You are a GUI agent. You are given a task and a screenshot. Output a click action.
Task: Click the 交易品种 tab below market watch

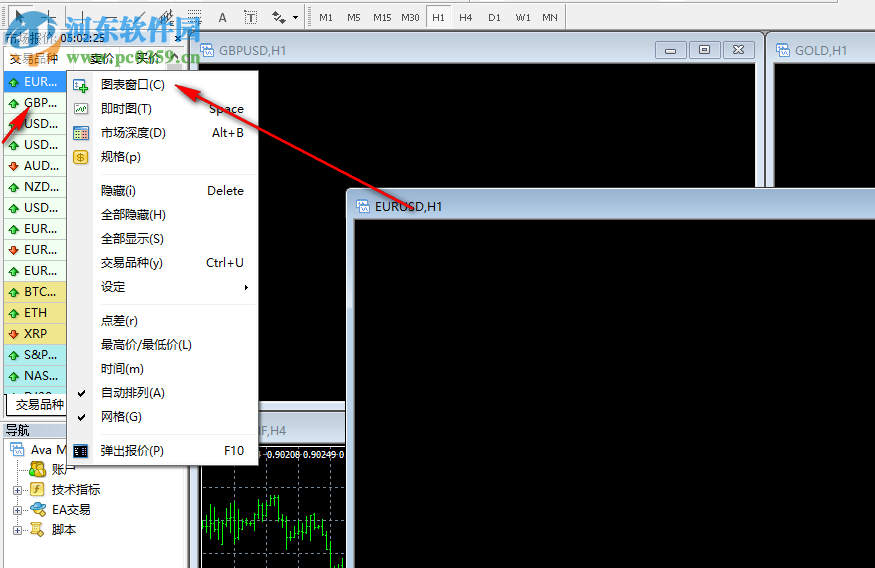coord(39,405)
